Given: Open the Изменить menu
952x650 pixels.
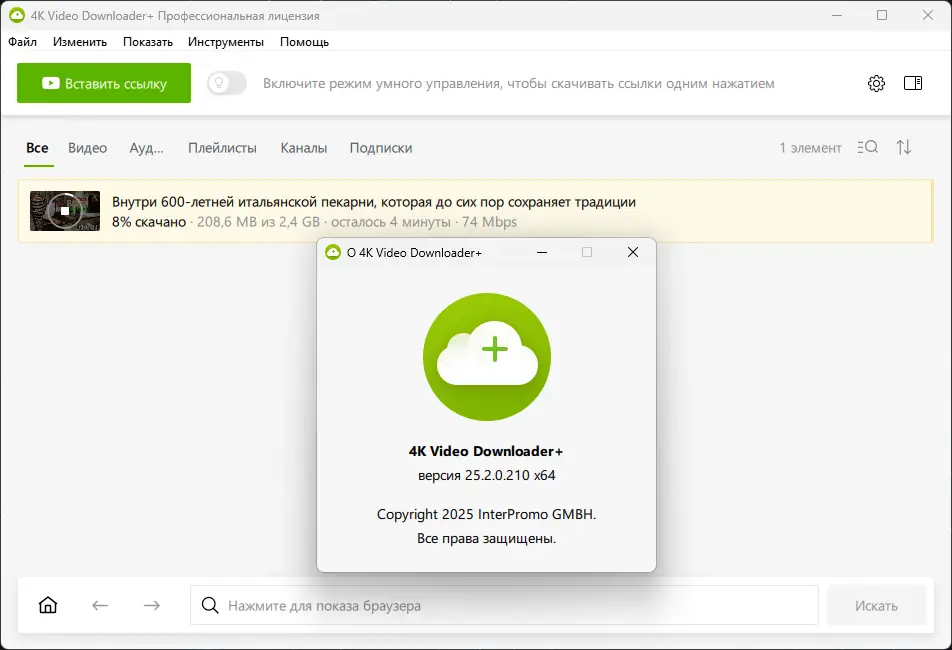Looking at the screenshot, I should coord(80,42).
